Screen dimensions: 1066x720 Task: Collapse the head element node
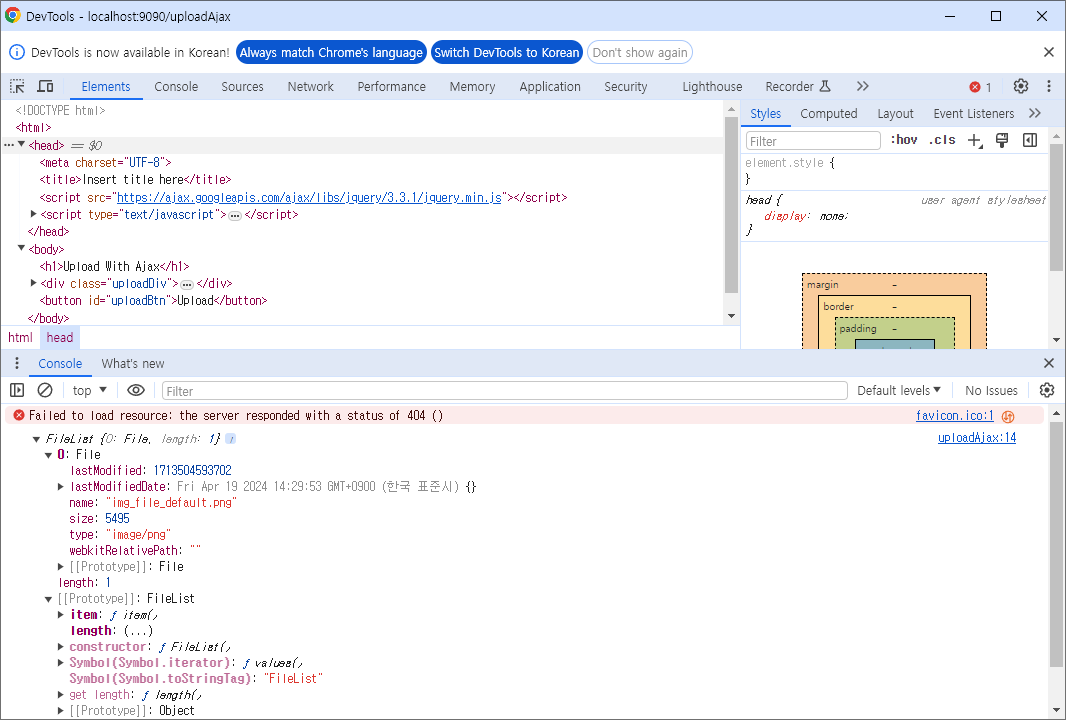click(x=21, y=144)
